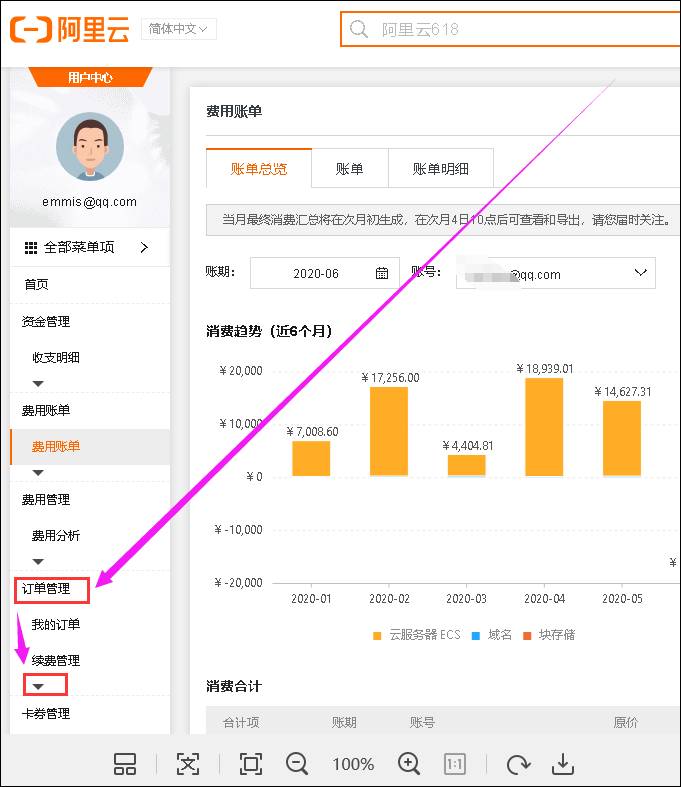Click the 100% zoom level text
681x787 pixels.
click(353, 764)
